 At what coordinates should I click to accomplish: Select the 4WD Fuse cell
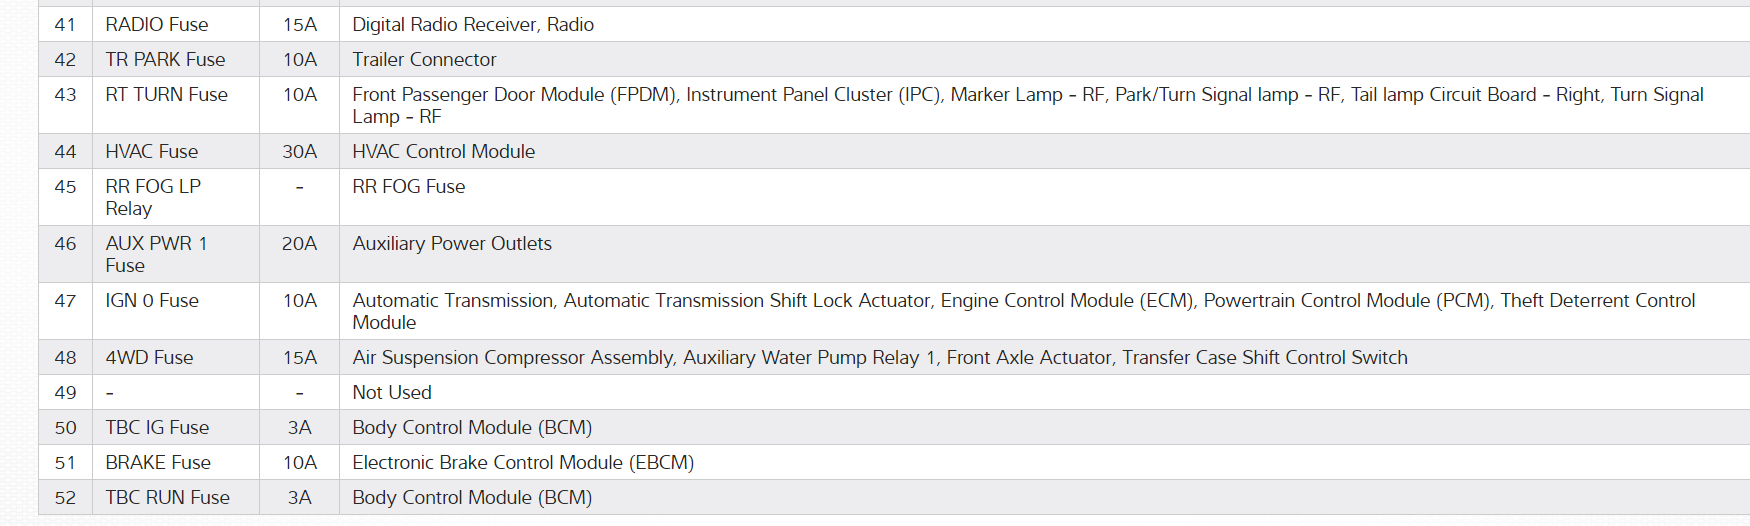[x=149, y=358]
